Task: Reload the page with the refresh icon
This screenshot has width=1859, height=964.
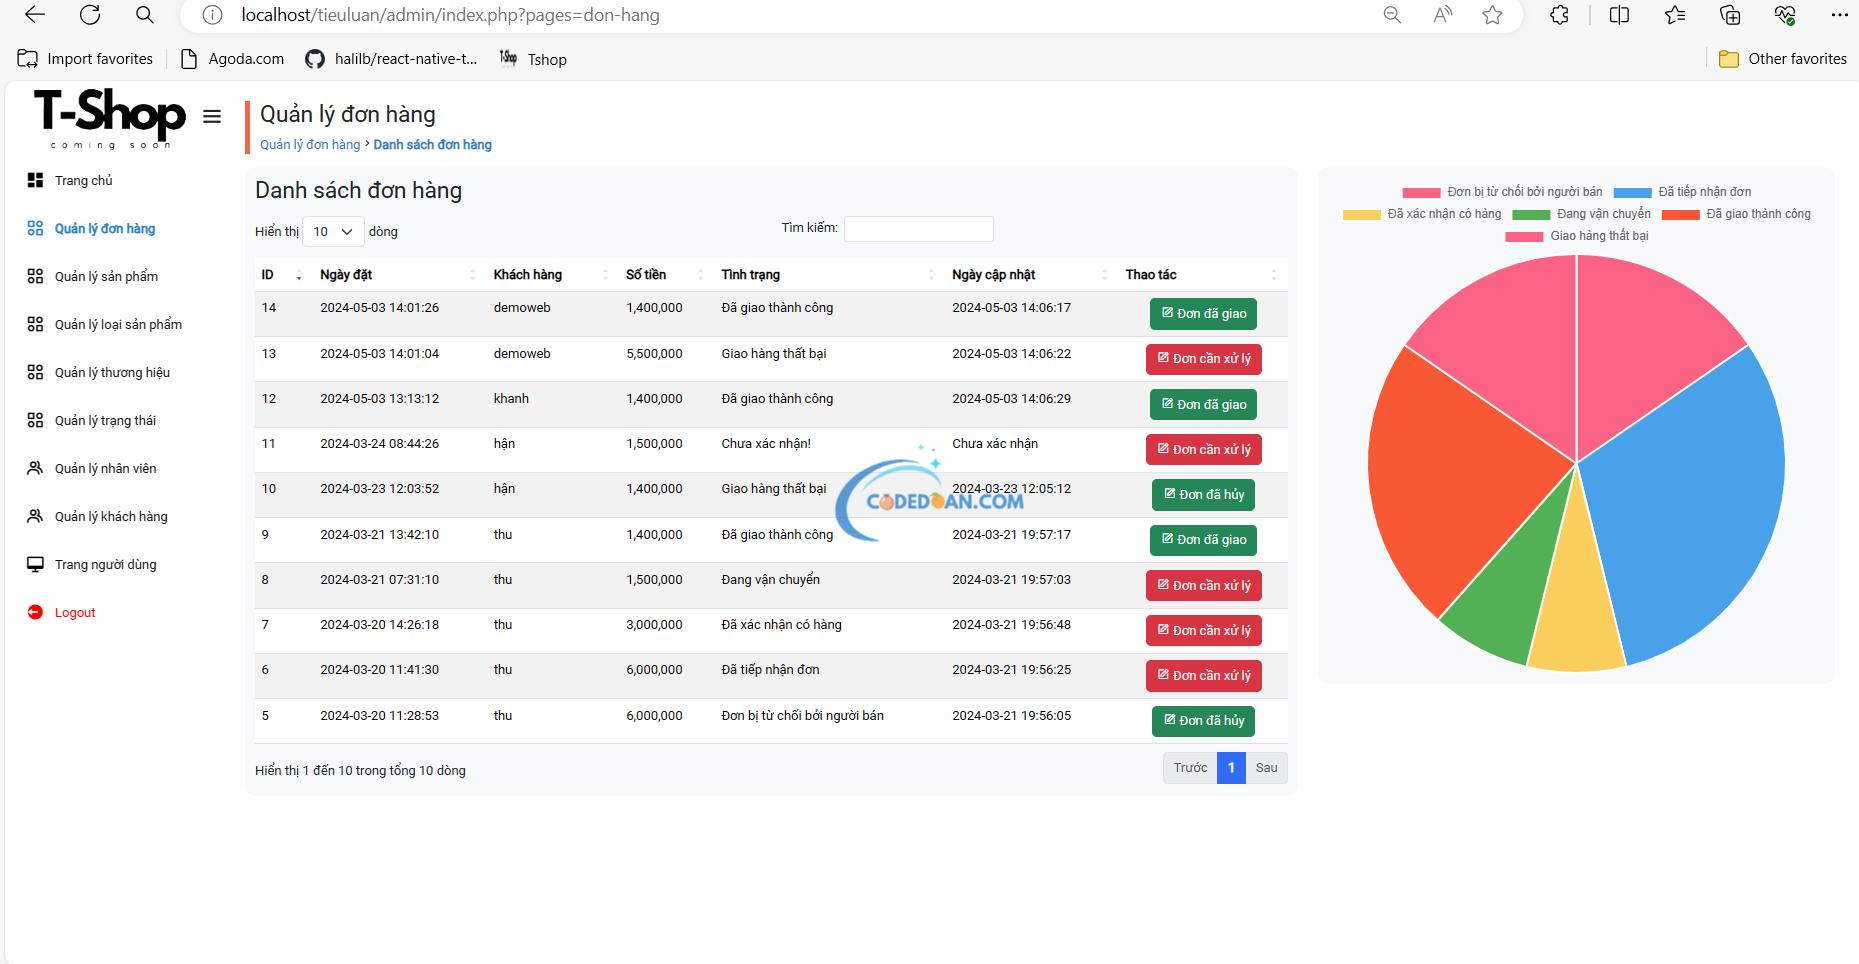Action: pyautogui.click(x=90, y=15)
